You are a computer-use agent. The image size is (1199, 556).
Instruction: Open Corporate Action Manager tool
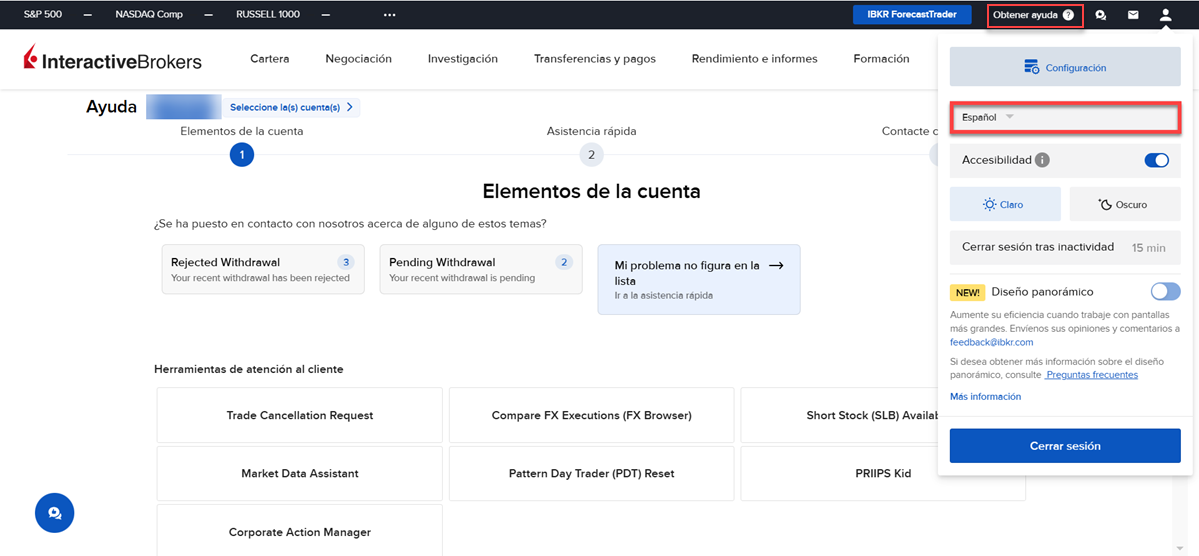point(300,532)
